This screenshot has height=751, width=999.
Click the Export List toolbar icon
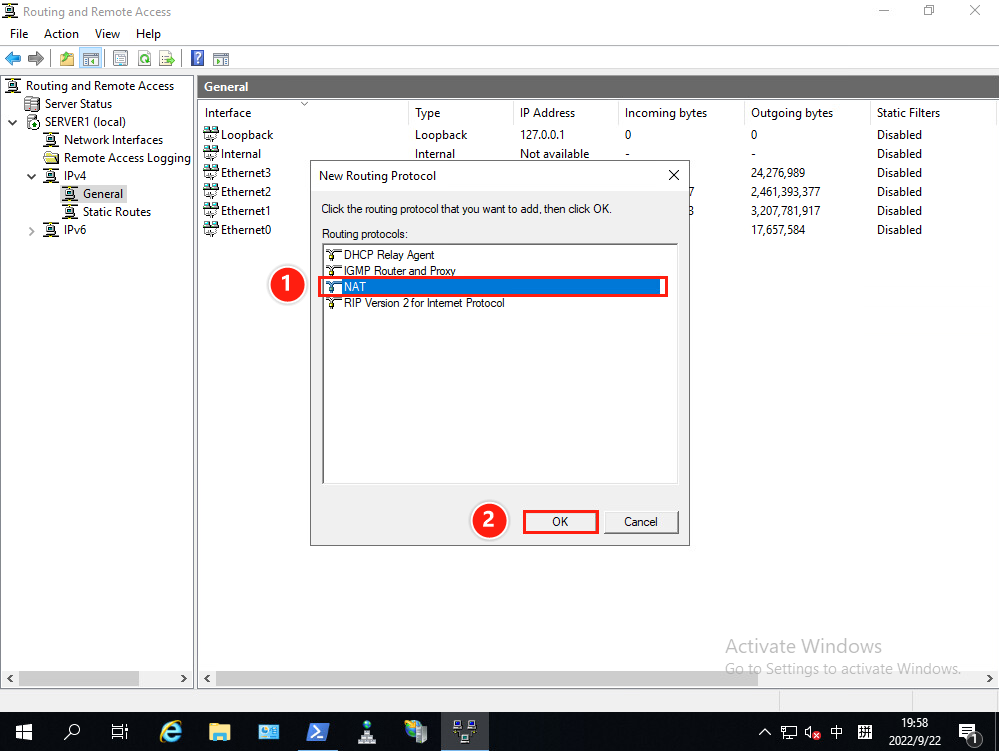pyautogui.click(x=167, y=59)
